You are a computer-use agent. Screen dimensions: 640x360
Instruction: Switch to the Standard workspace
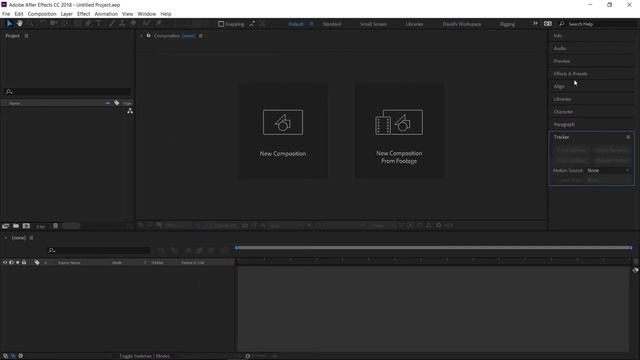point(332,24)
